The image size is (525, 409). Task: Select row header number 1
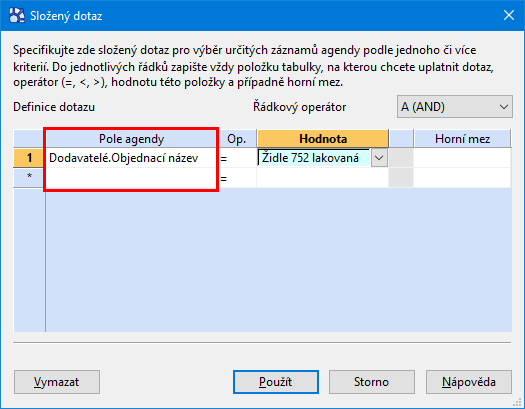click(x=29, y=158)
